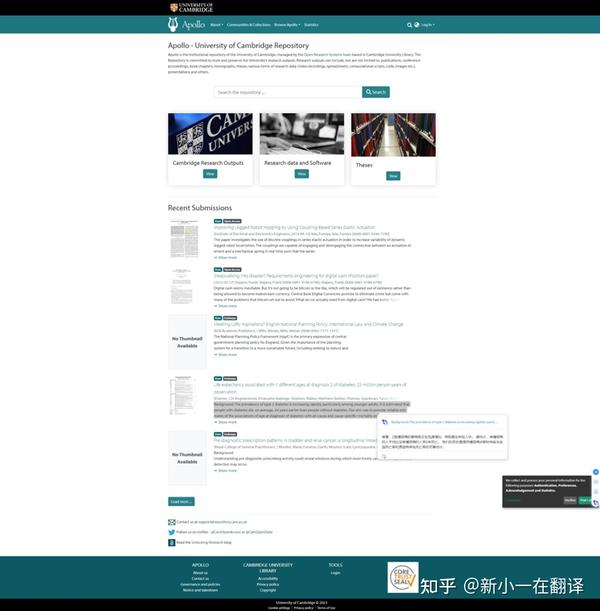
Task: Click the translate icon in the translation popup
Action: (x=385, y=422)
